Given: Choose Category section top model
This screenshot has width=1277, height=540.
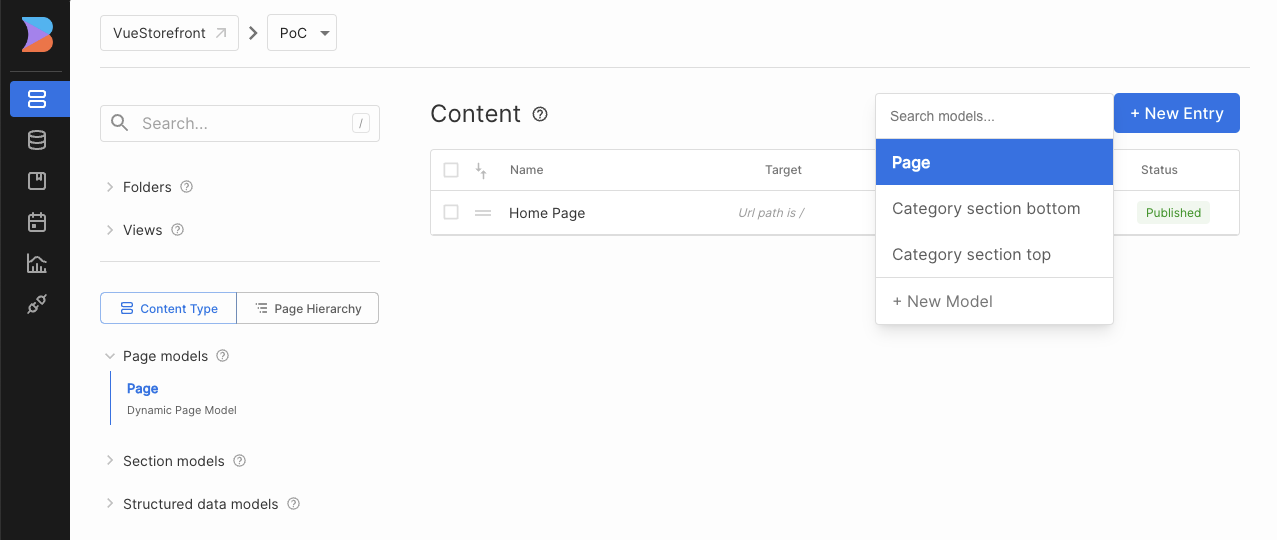Looking at the screenshot, I should 994,255.
